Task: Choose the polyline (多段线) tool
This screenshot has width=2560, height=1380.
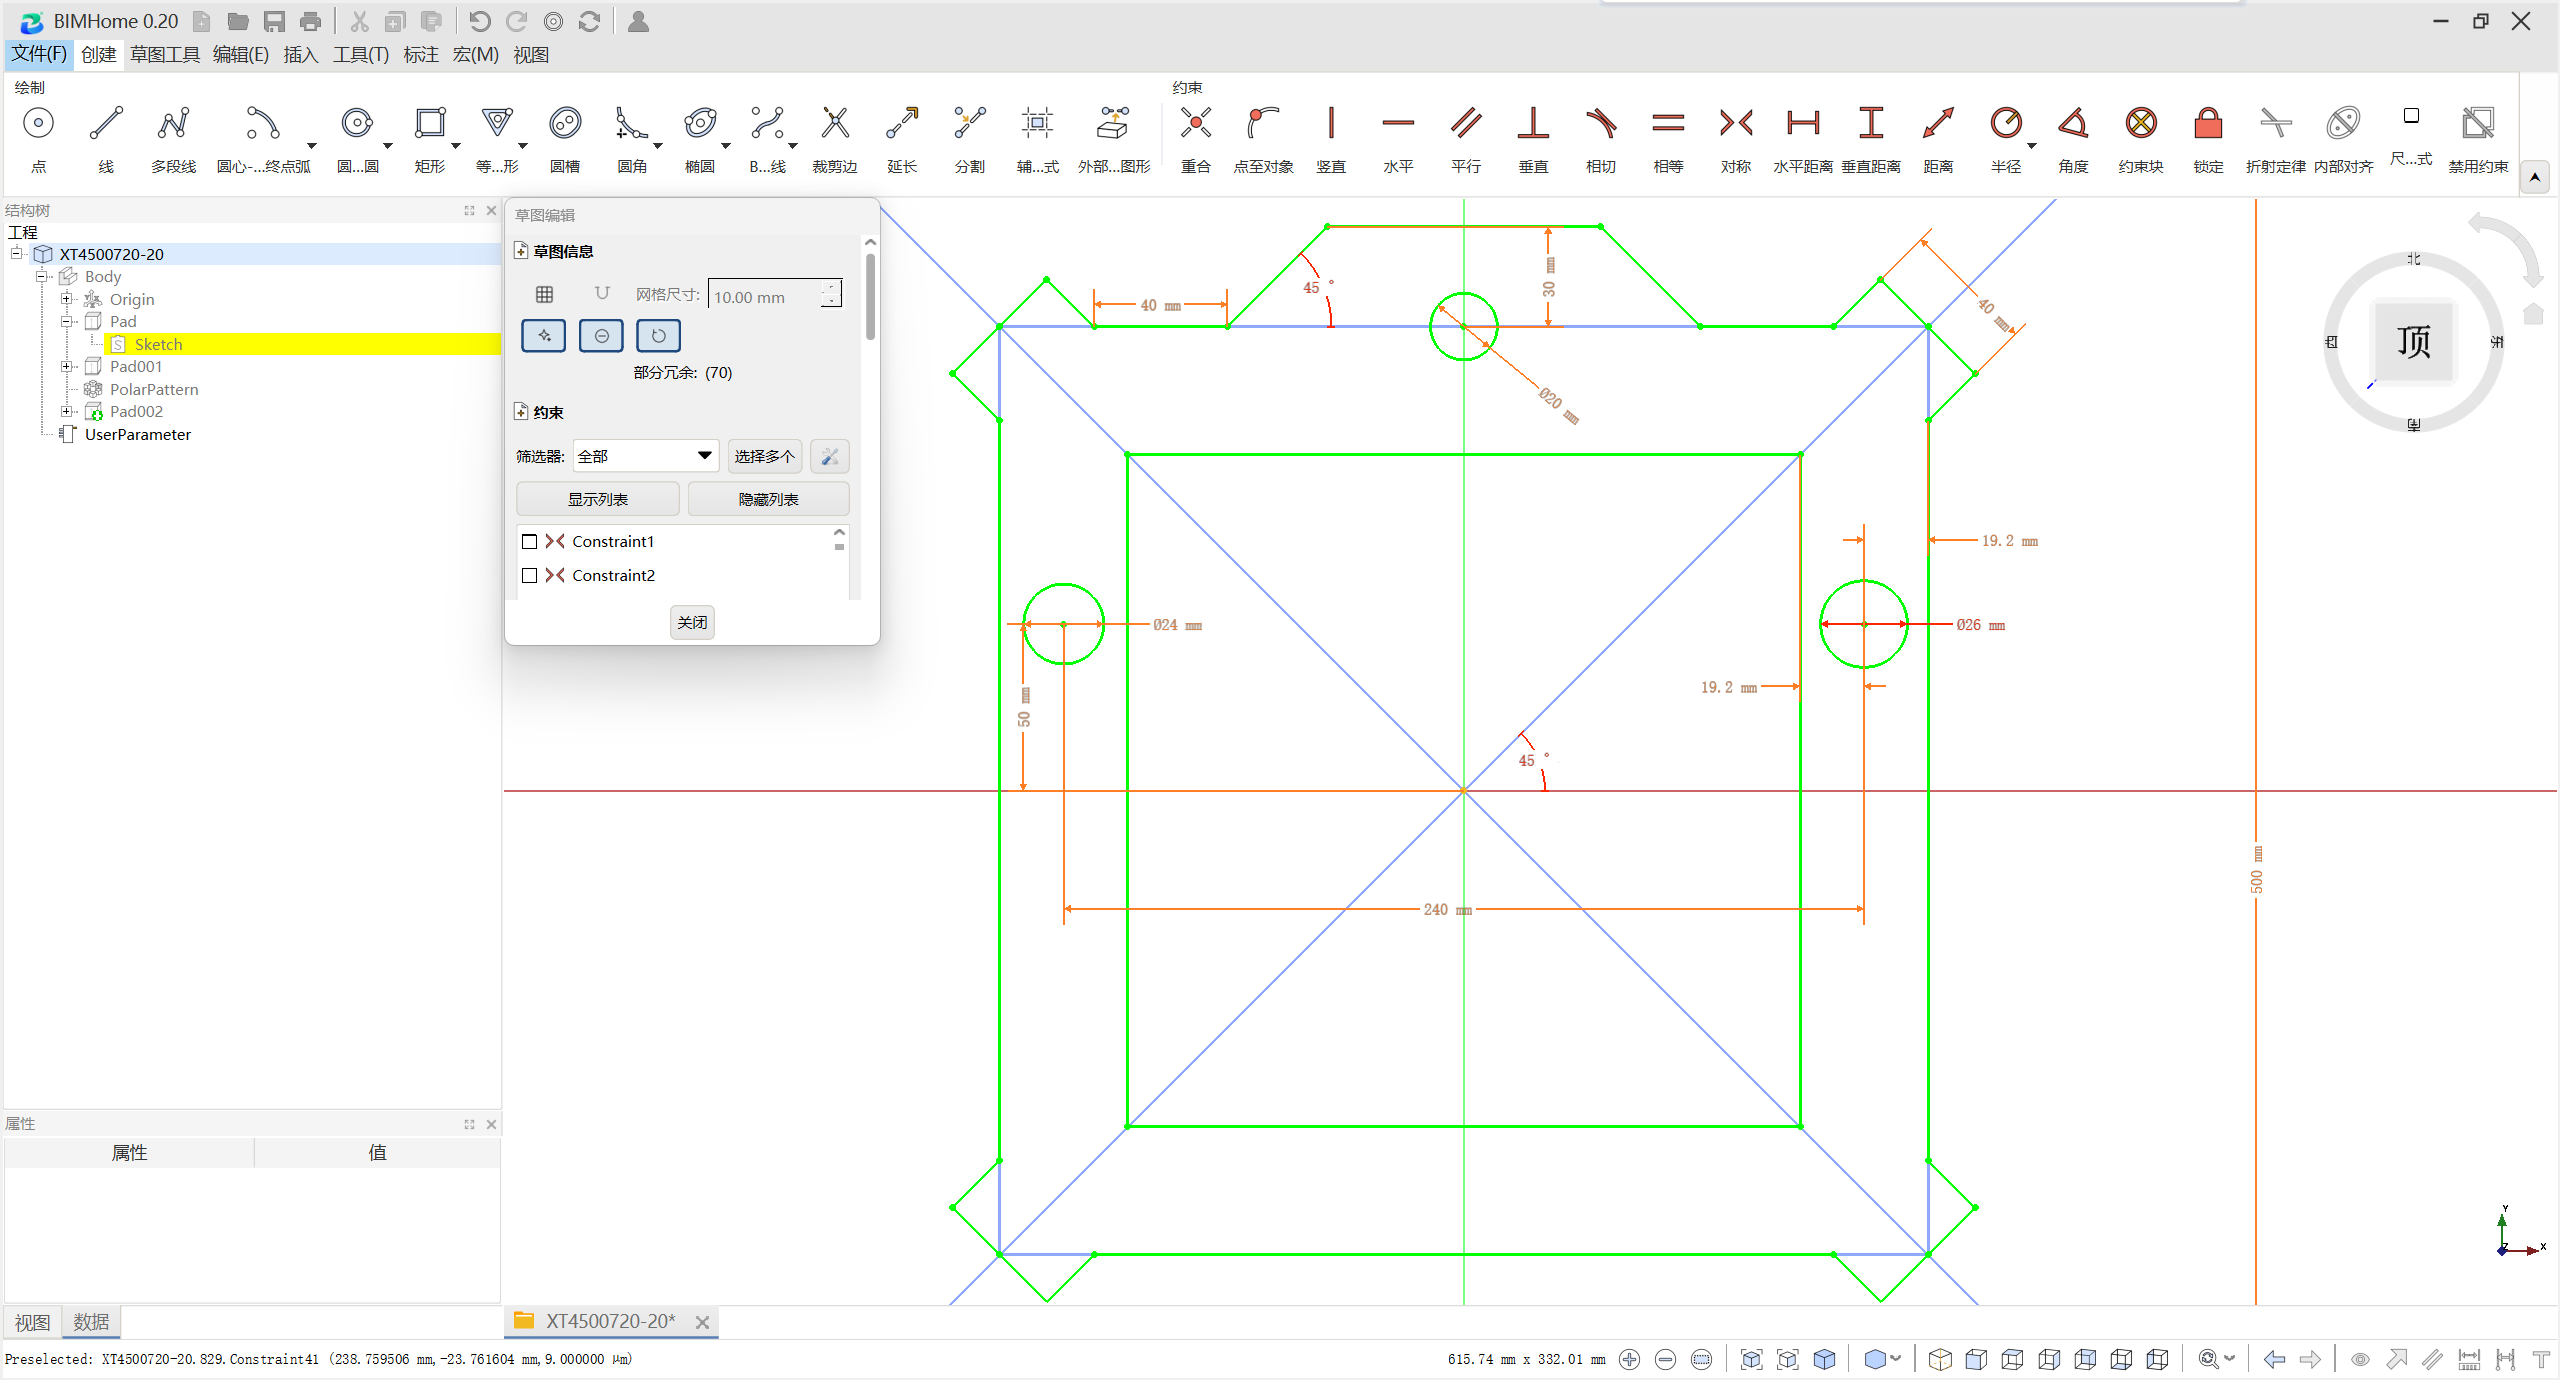Action: (173, 137)
